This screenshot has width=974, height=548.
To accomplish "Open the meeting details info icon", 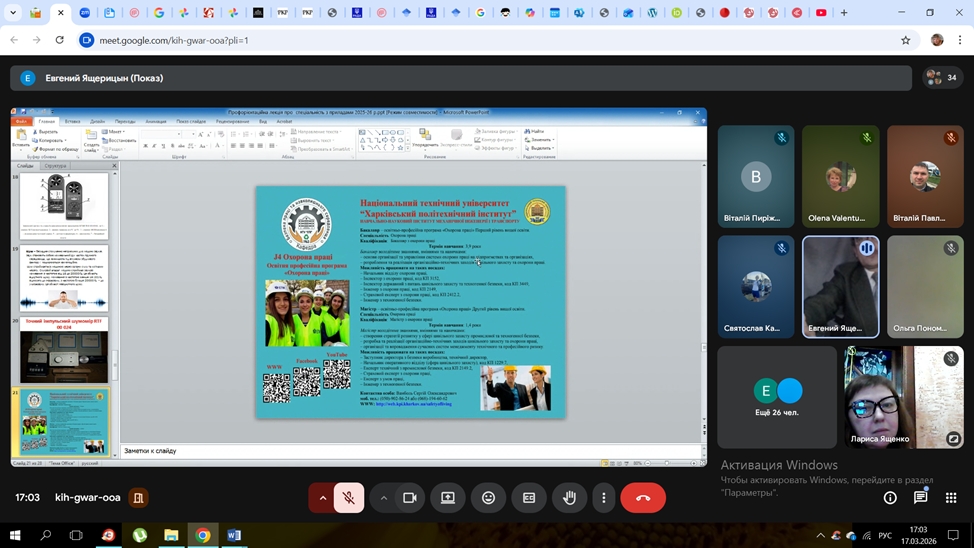I will (x=890, y=497).
